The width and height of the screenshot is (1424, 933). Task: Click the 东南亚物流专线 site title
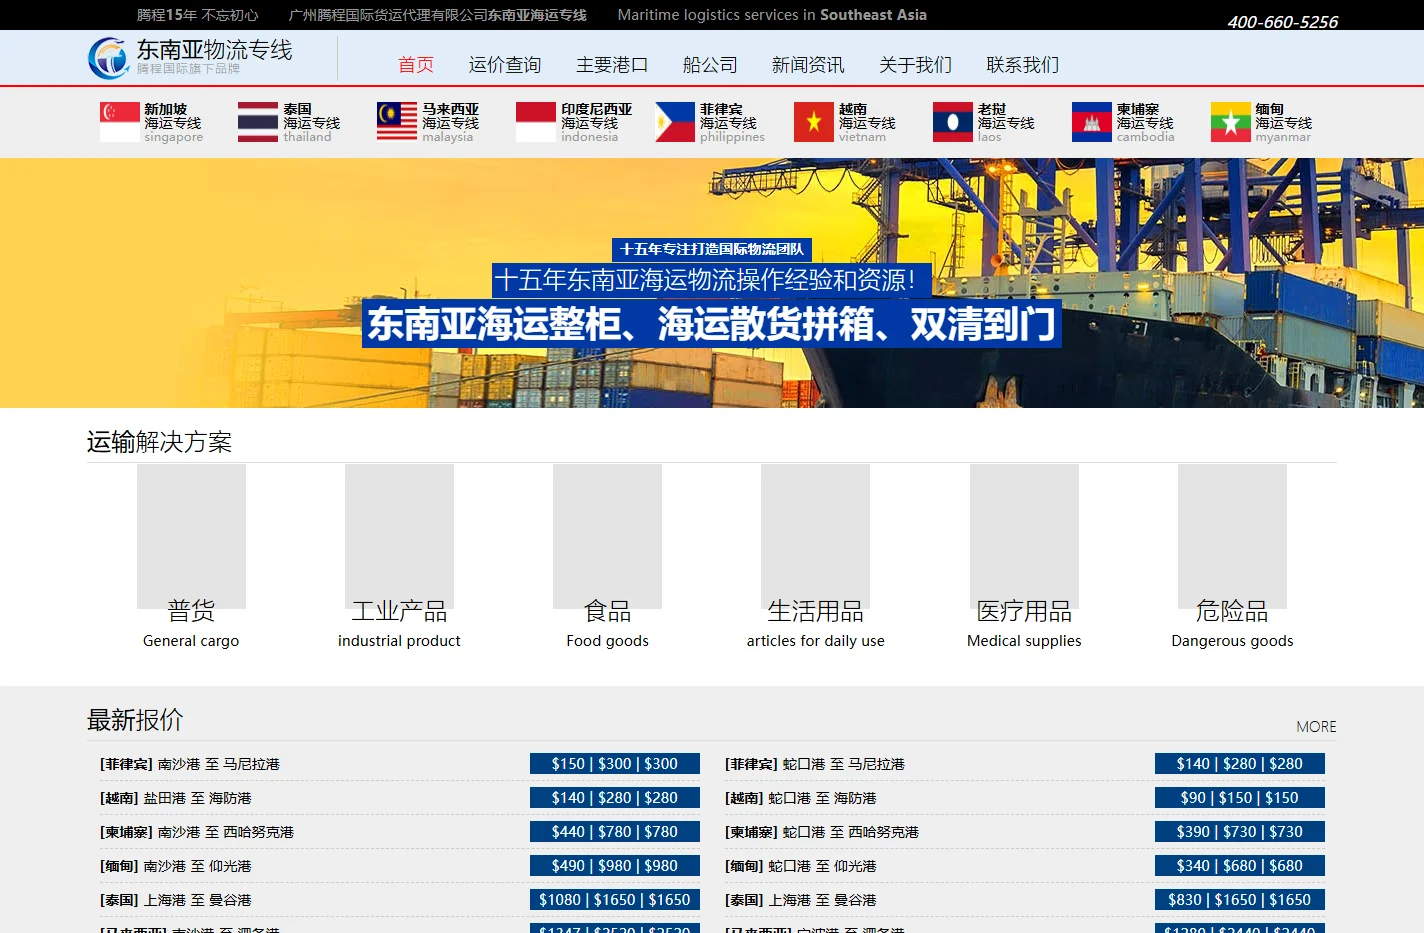(x=214, y=50)
